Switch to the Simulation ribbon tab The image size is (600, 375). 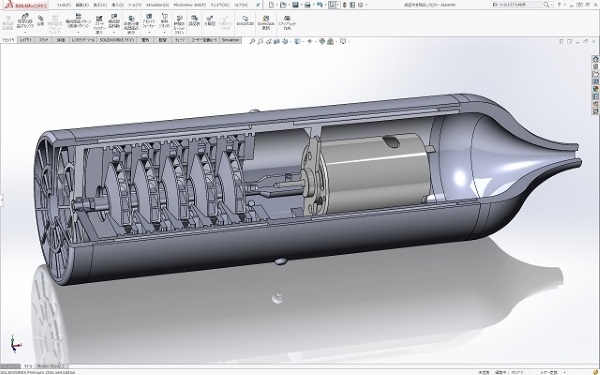[x=230, y=40]
